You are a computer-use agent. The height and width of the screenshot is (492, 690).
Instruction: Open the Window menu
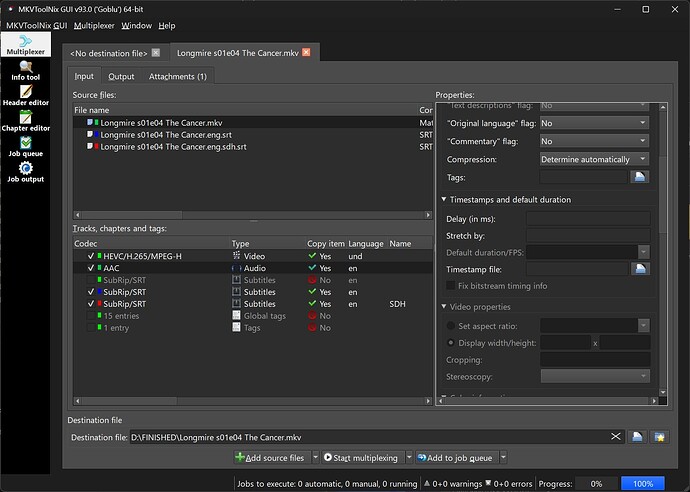coord(136,26)
